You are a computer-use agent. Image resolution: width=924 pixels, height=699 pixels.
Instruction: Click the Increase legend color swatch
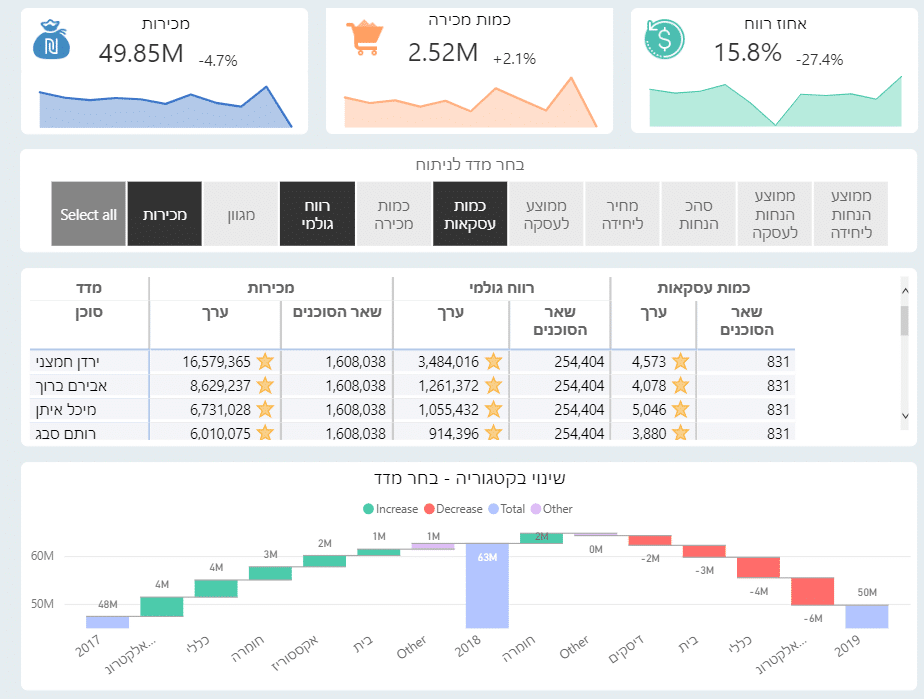(x=368, y=509)
